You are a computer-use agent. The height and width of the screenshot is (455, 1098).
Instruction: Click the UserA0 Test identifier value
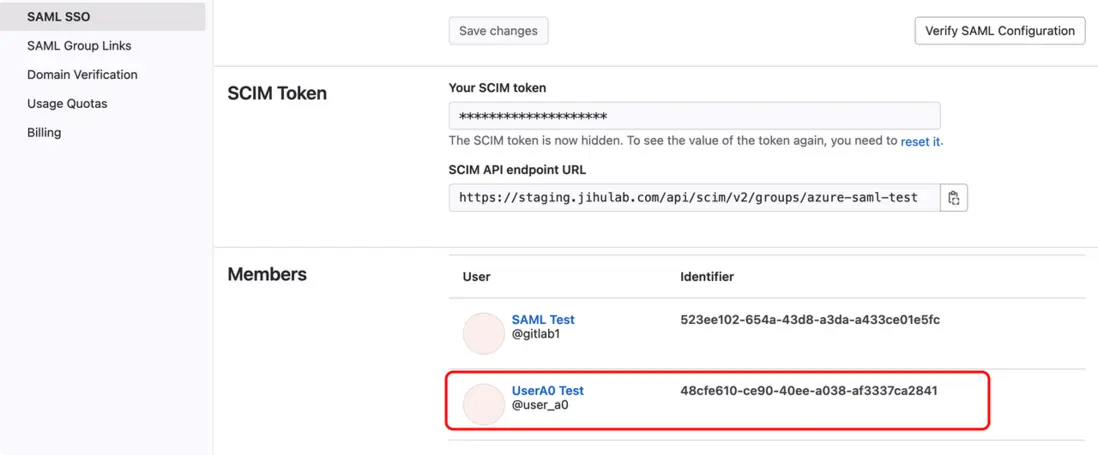(x=809, y=391)
